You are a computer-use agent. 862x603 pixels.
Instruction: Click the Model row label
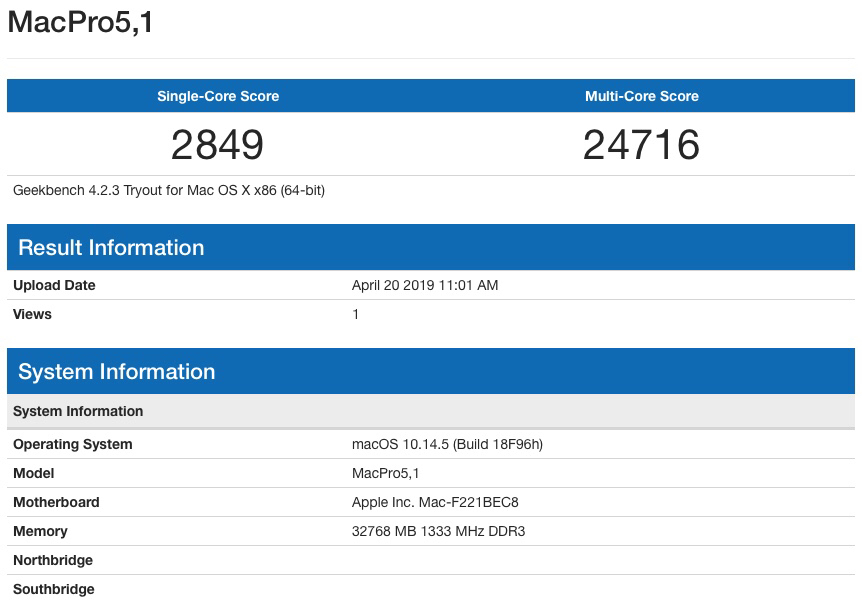pyautogui.click(x=33, y=473)
